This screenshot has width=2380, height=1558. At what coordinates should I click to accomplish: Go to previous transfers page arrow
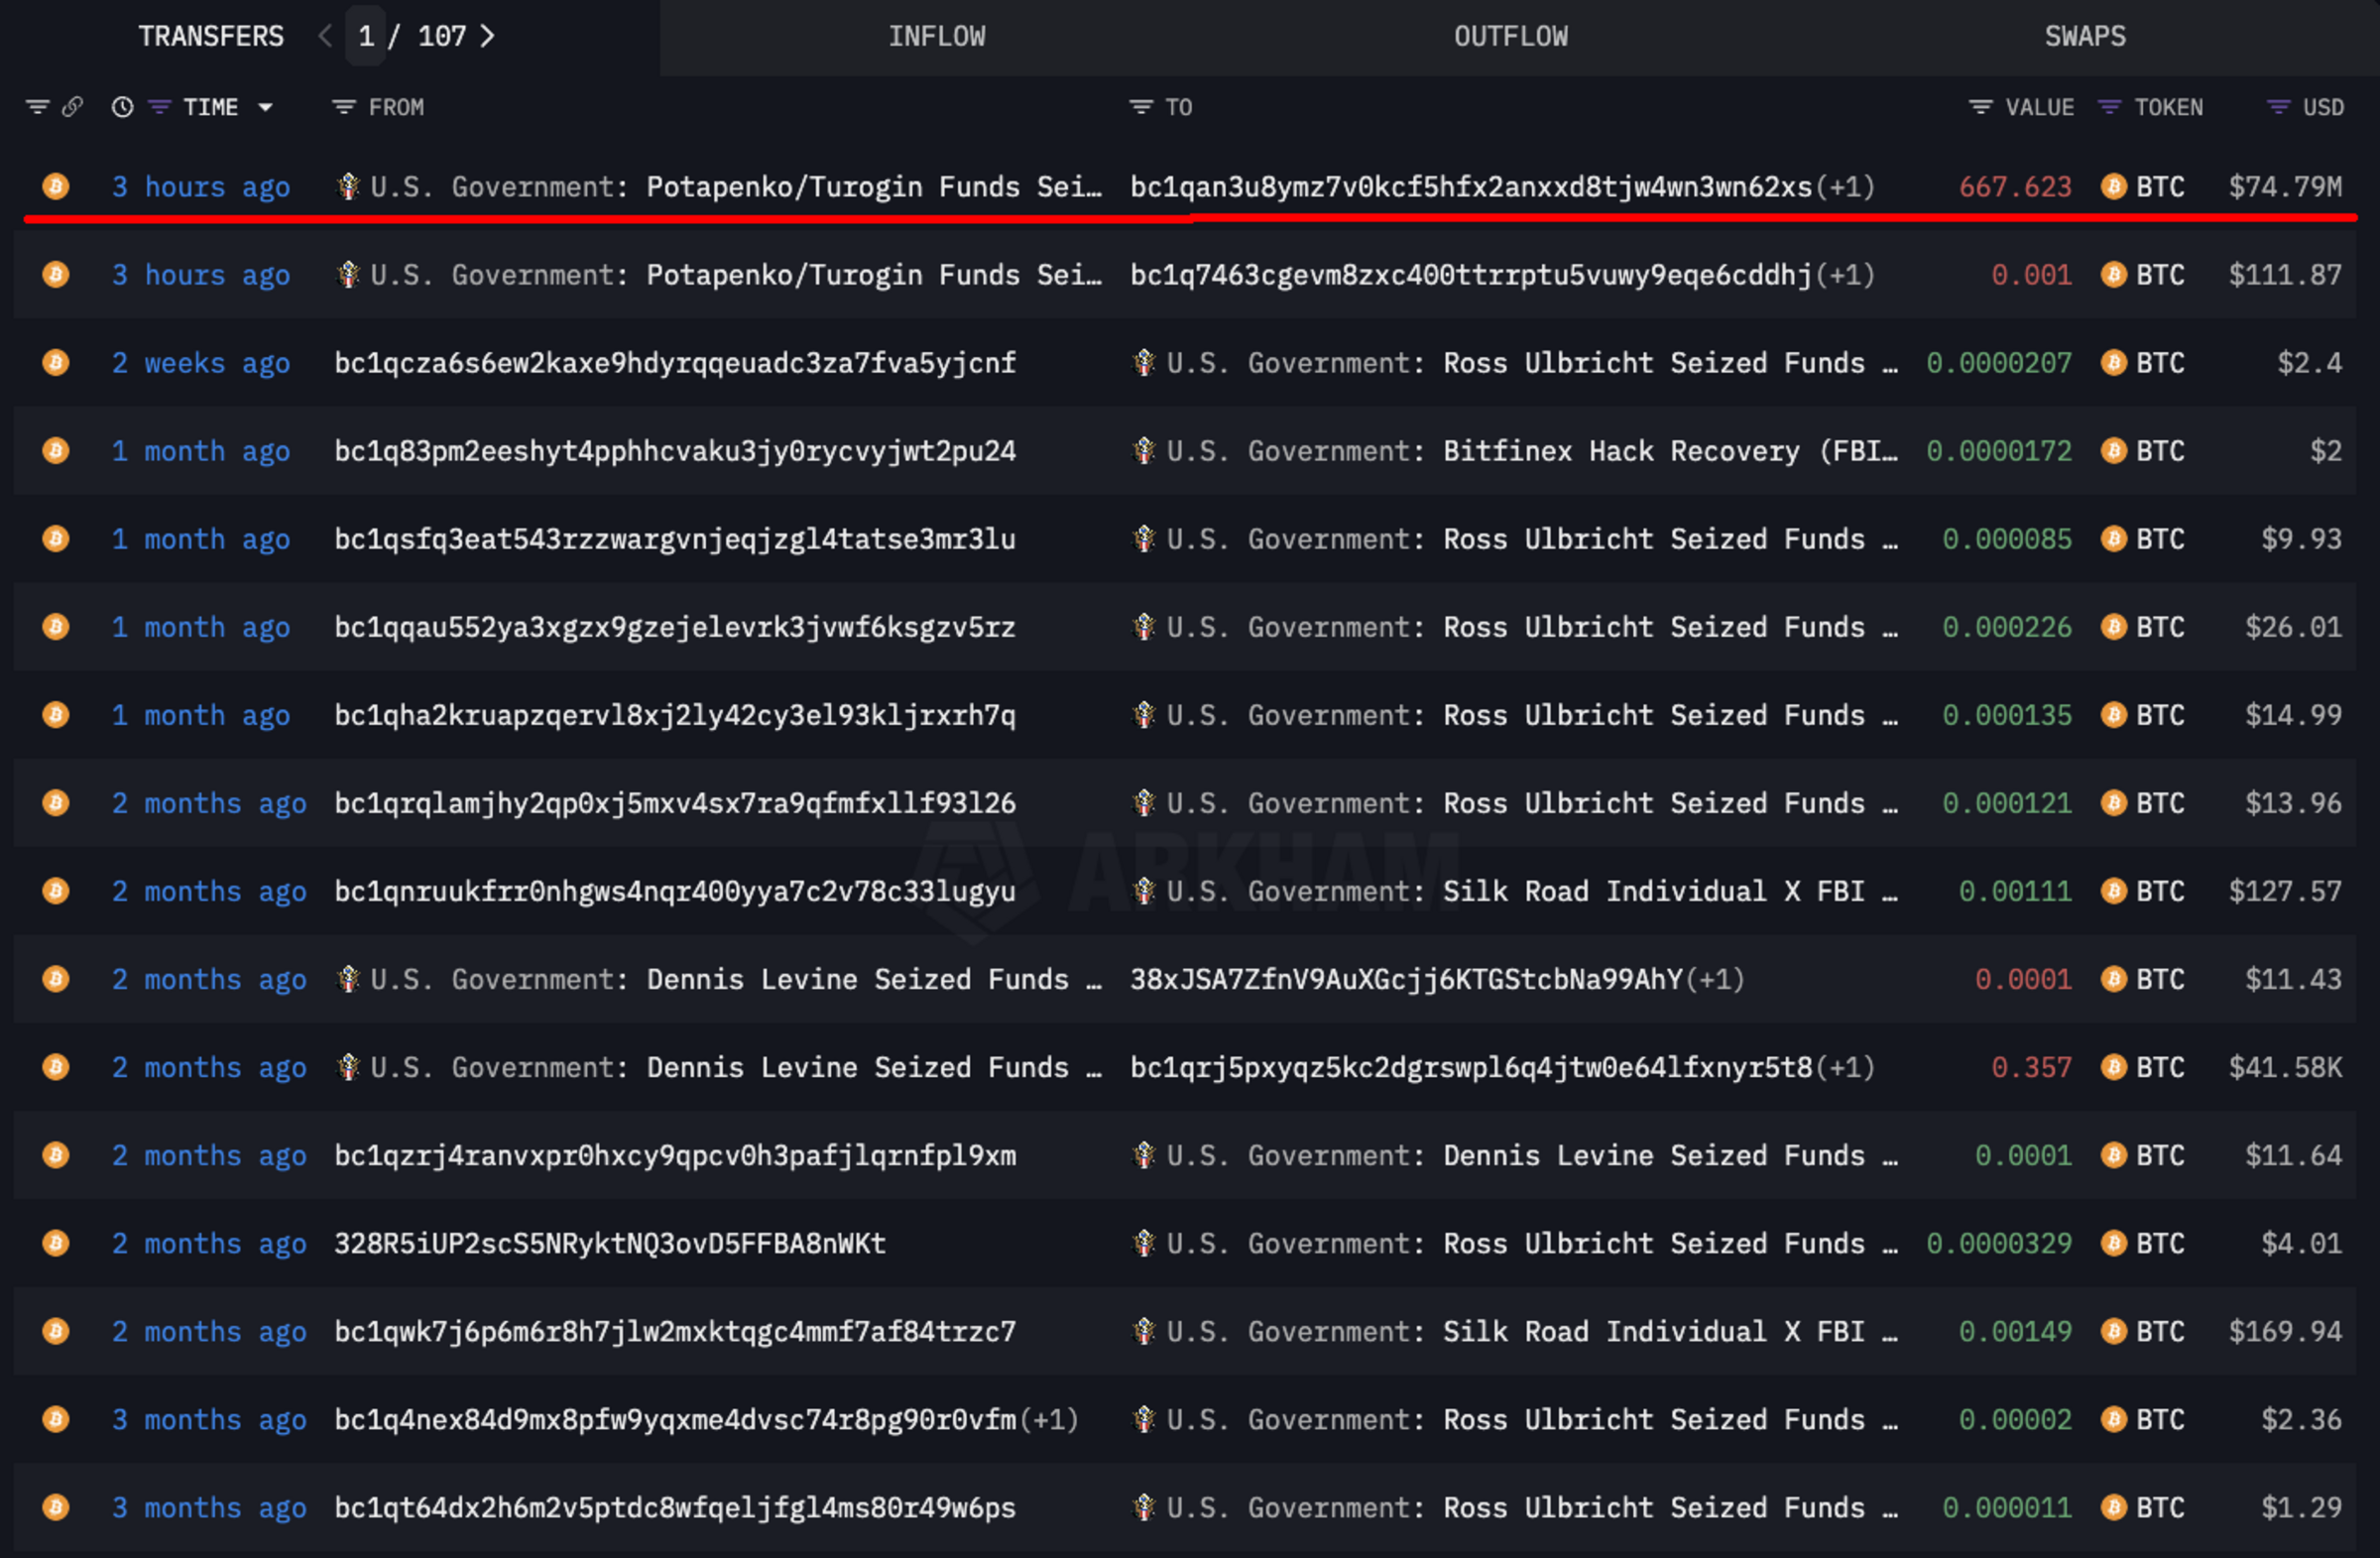(x=325, y=36)
